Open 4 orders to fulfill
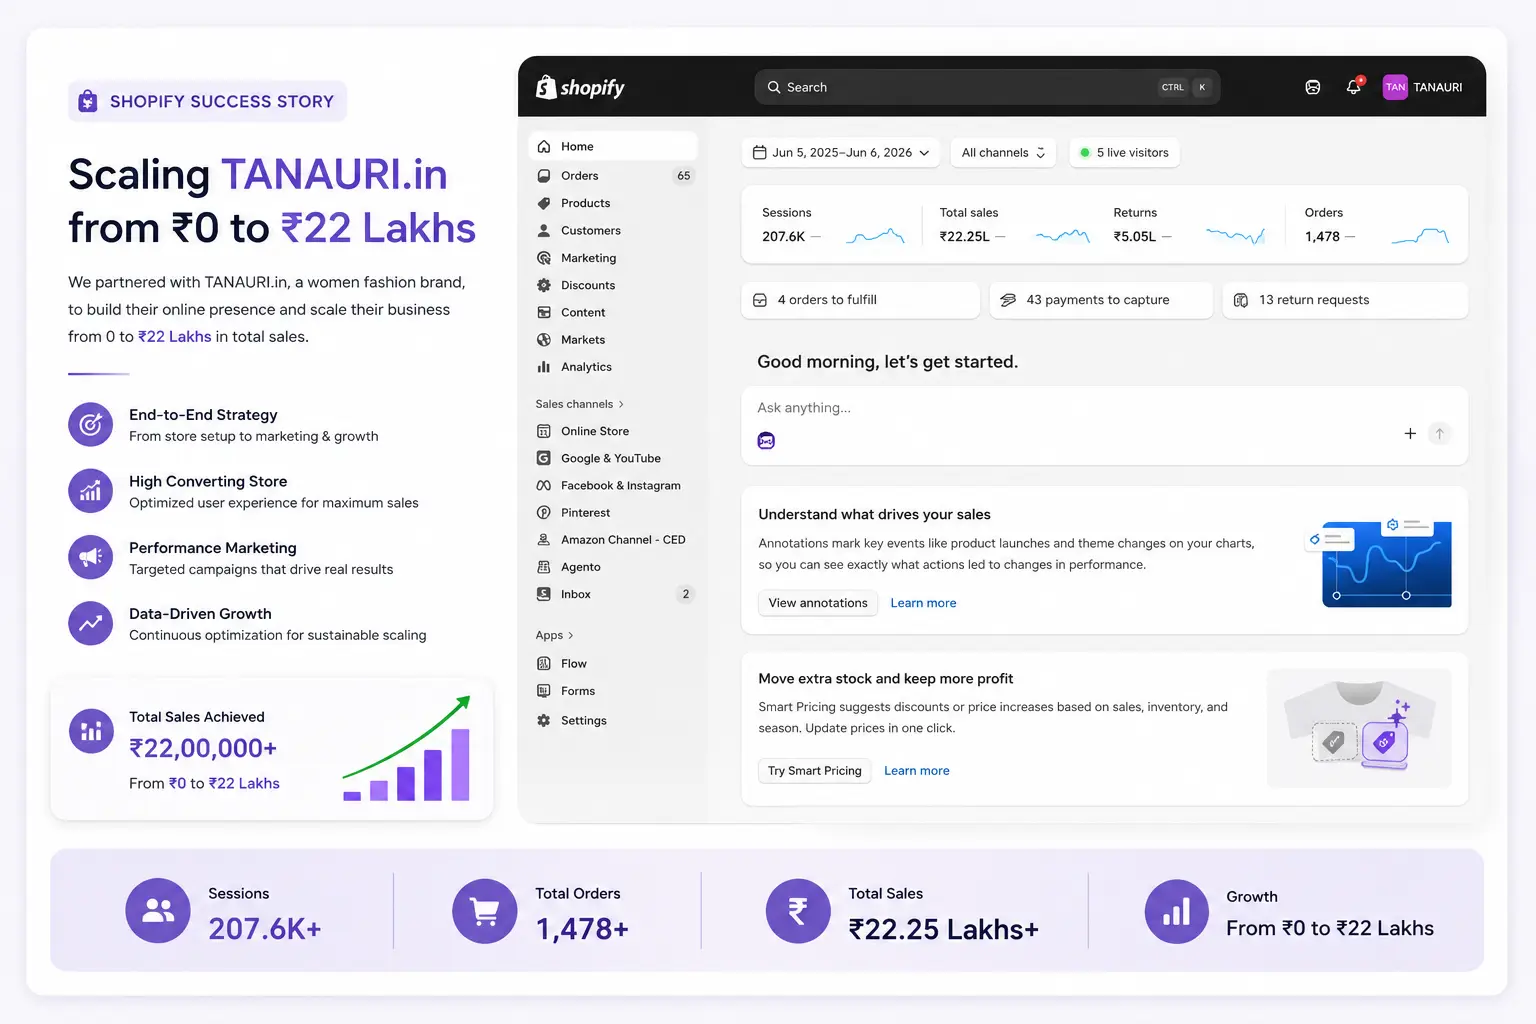Image resolution: width=1536 pixels, height=1024 pixels. [860, 300]
